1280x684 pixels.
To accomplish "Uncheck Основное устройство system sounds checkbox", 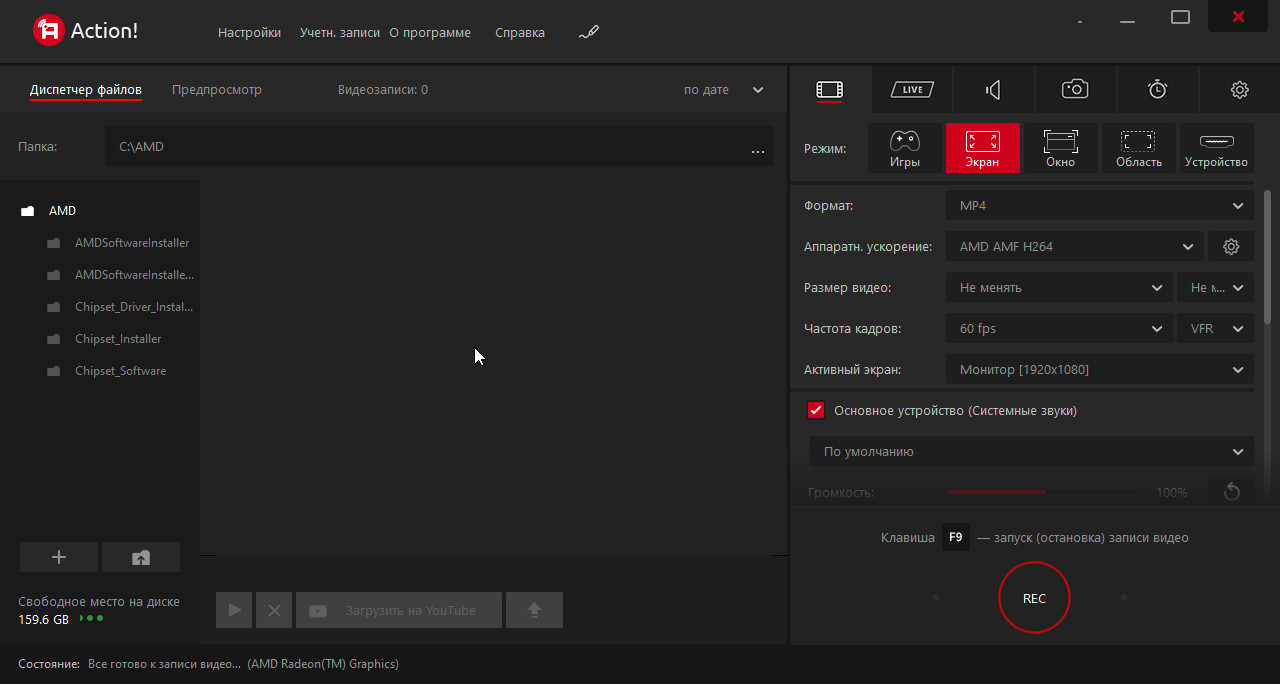I will click(816, 411).
